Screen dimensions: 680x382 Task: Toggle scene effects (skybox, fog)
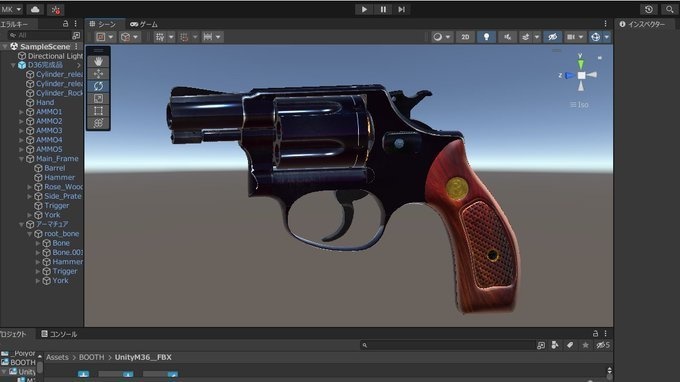pos(526,37)
